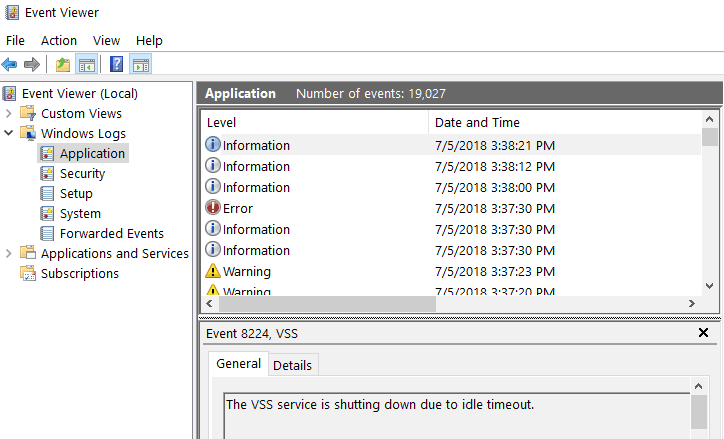Click the Forward arrow toolbar icon

click(x=31, y=64)
